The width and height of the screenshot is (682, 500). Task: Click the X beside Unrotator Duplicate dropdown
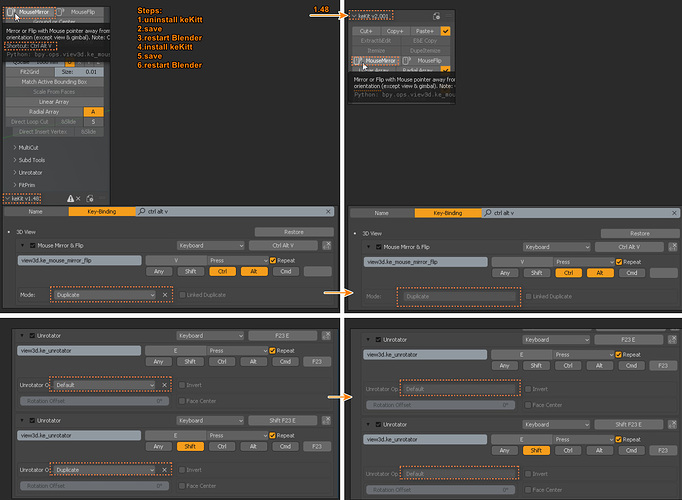pos(164,470)
